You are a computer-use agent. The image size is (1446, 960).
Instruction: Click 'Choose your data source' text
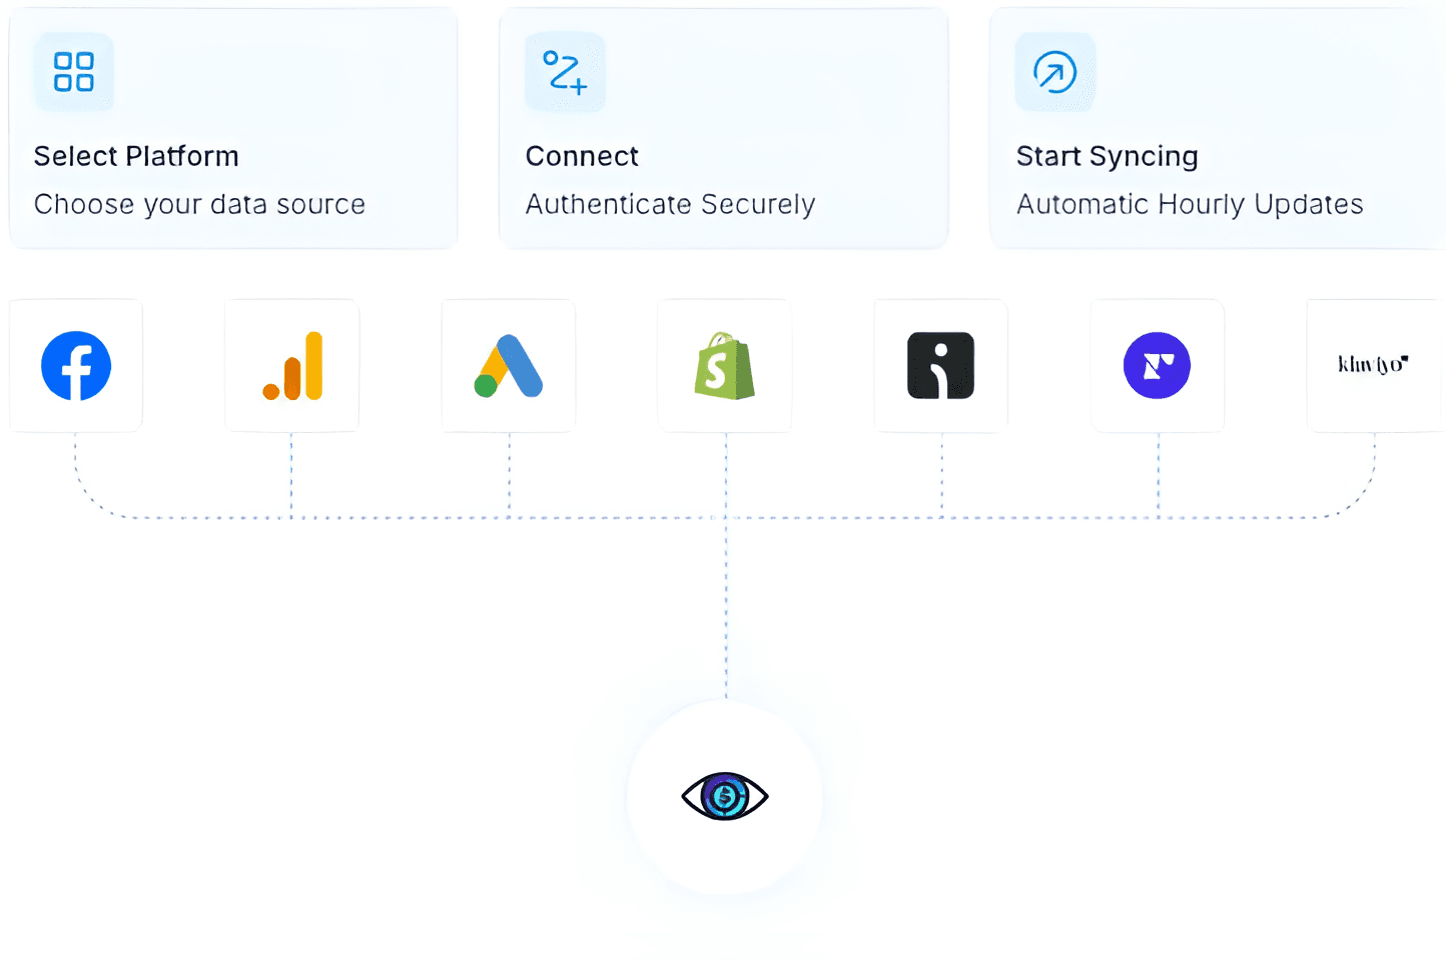coord(200,204)
